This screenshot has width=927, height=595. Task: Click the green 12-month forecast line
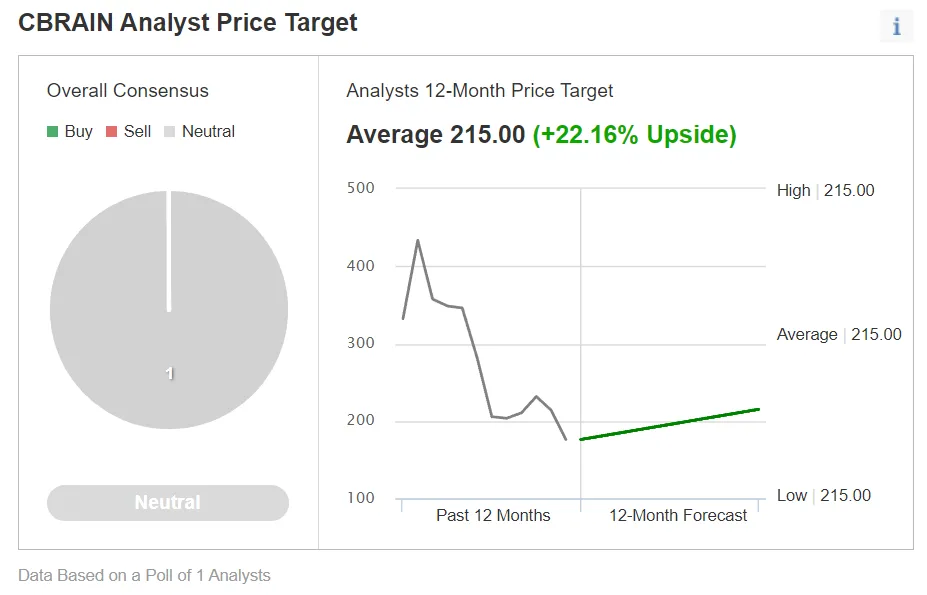click(x=670, y=424)
